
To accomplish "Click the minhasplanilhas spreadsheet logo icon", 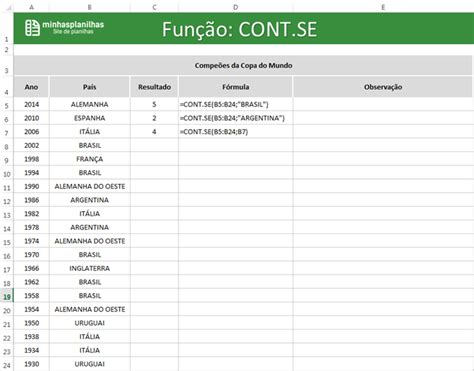I will [x=32, y=28].
